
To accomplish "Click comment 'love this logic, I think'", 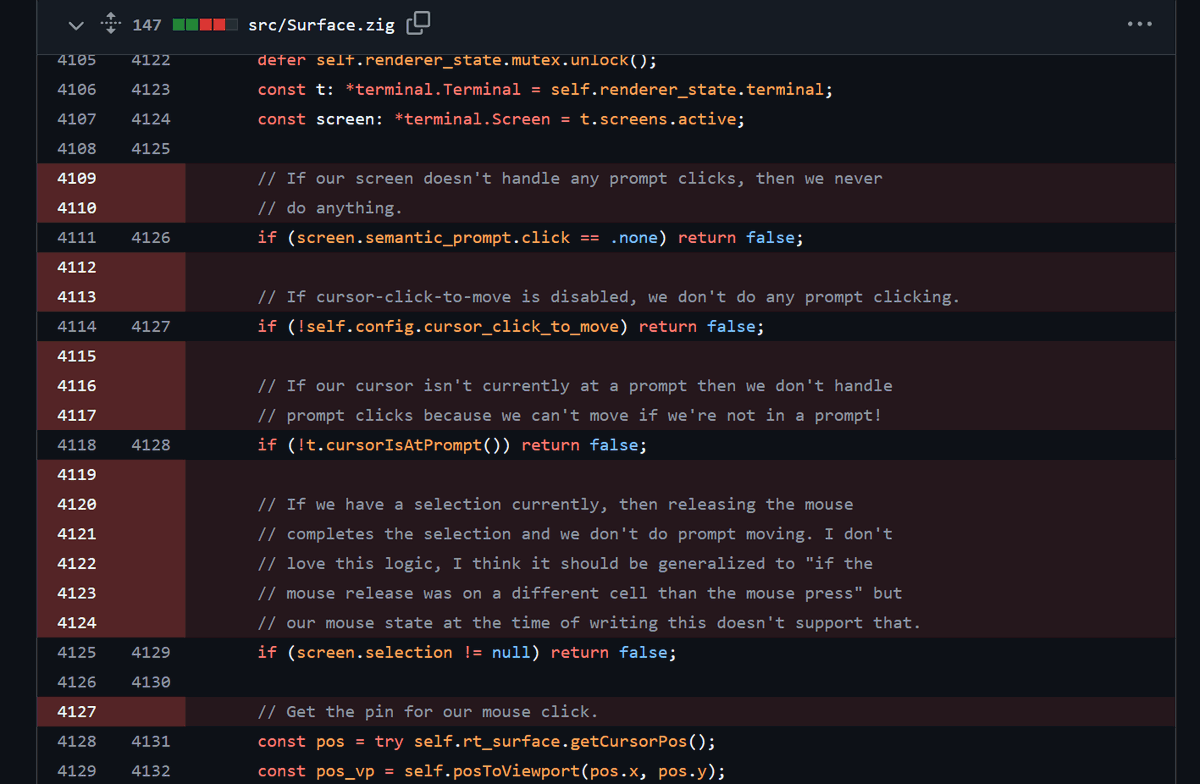I will coord(565,563).
